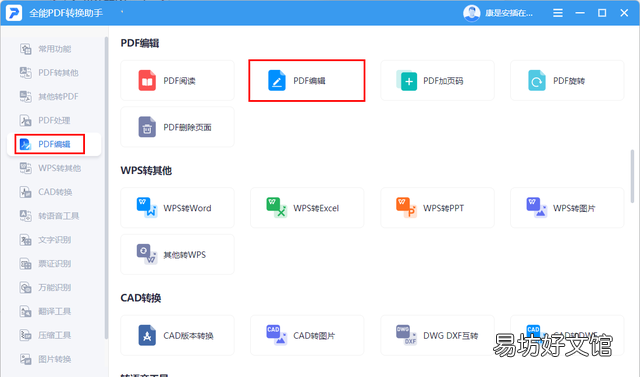Open WPS转其他 in the sidebar
640x377 pixels.
tap(50, 168)
